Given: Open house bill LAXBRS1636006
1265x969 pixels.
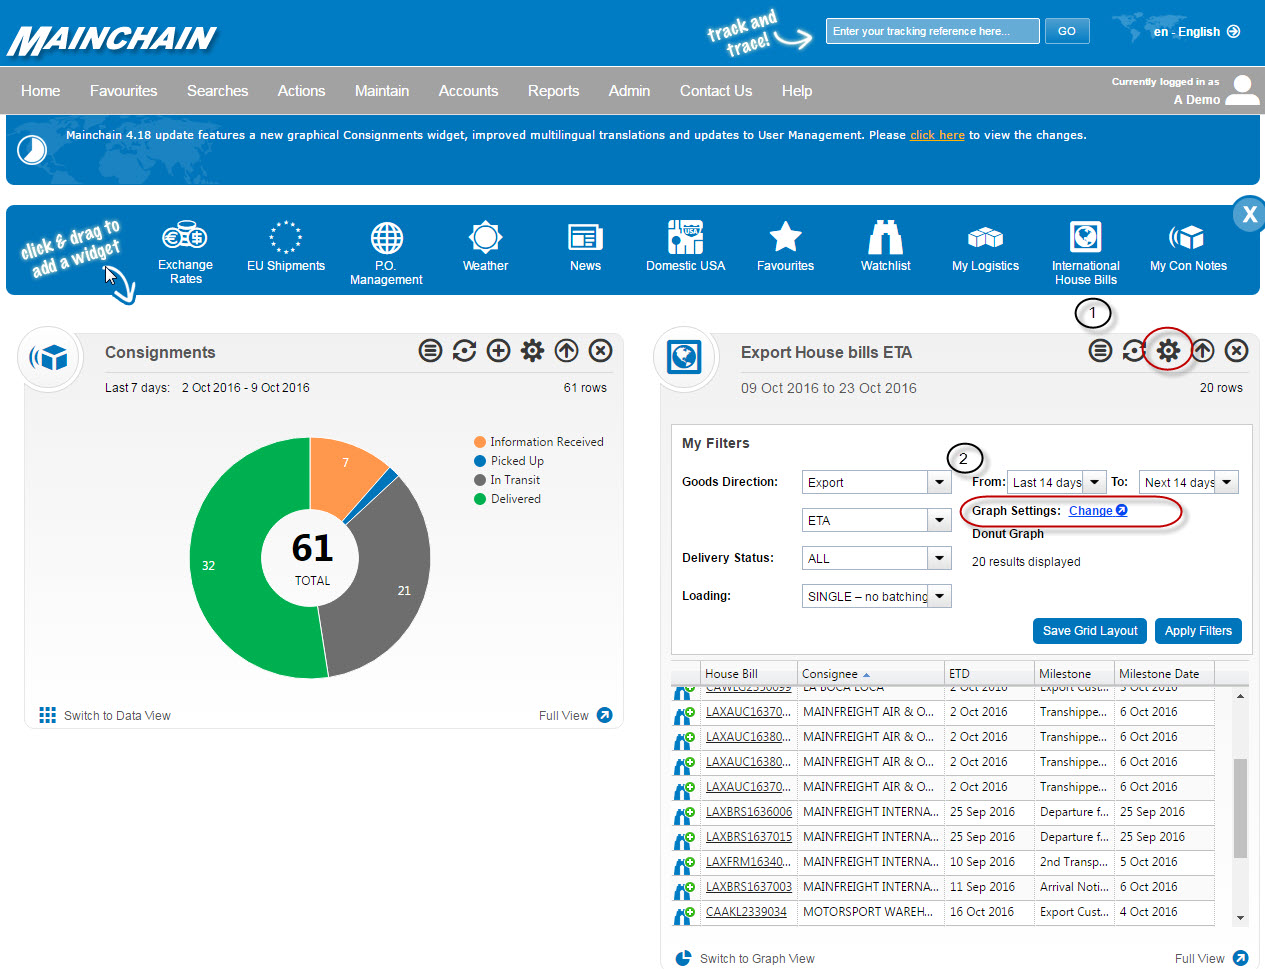Looking at the screenshot, I should [x=749, y=812].
